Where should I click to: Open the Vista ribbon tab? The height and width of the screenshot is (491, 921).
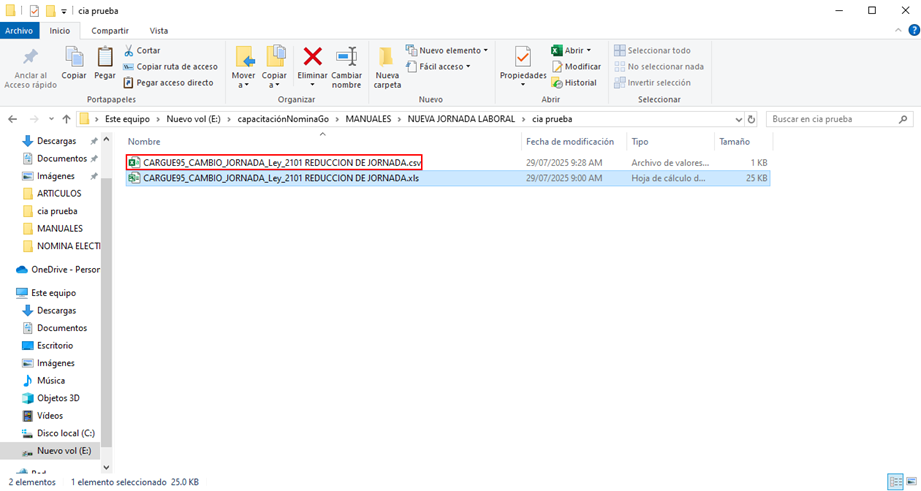click(x=159, y=31)
